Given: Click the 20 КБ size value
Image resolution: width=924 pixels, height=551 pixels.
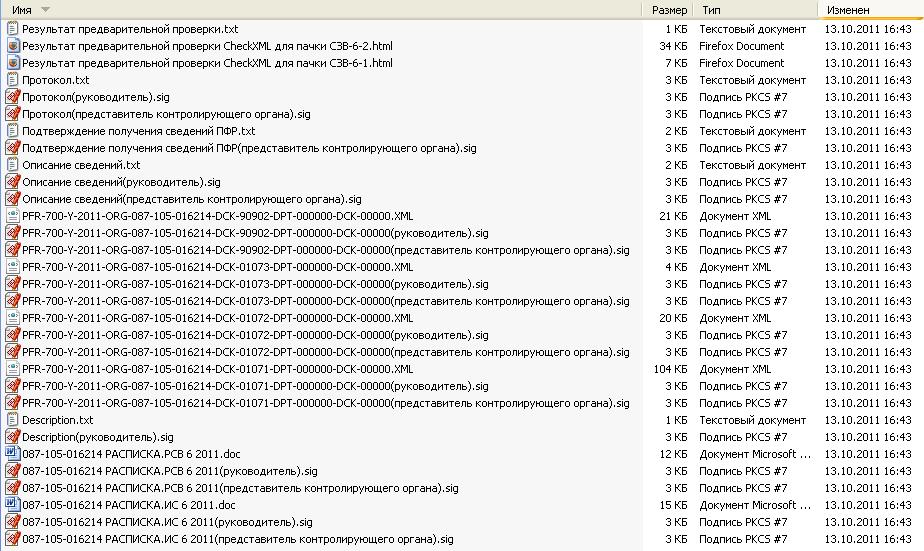Looking at the screenshot, I should [x=673, y=318].
